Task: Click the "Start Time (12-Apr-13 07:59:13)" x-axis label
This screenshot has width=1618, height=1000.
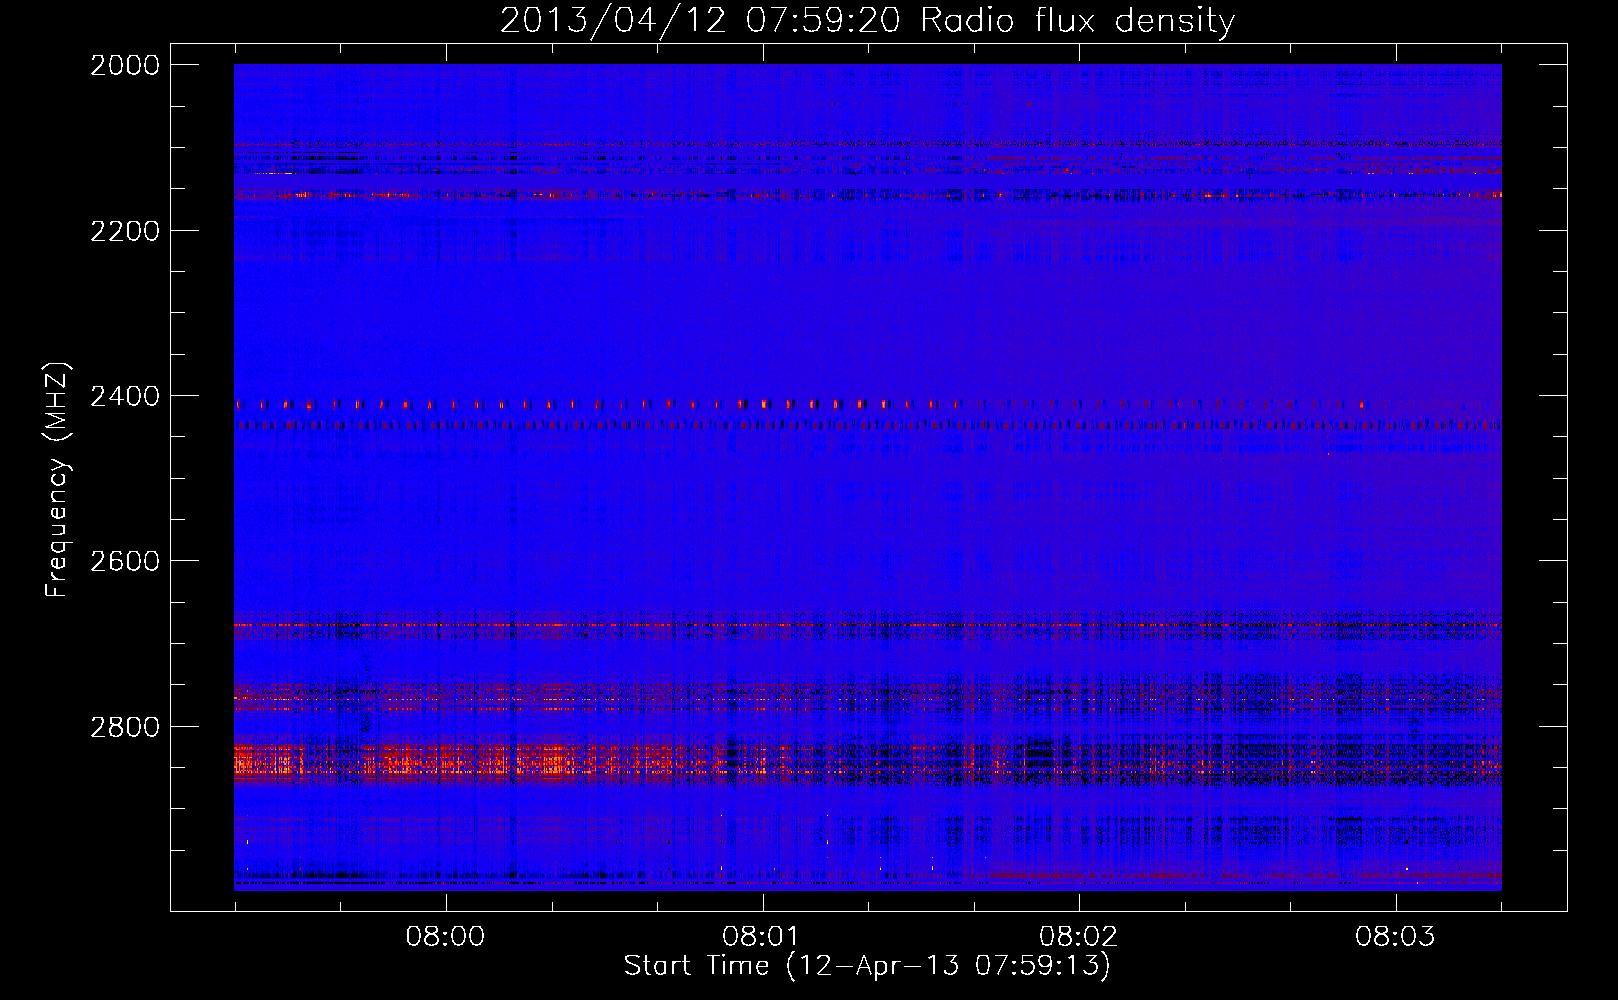Action: 867,966
